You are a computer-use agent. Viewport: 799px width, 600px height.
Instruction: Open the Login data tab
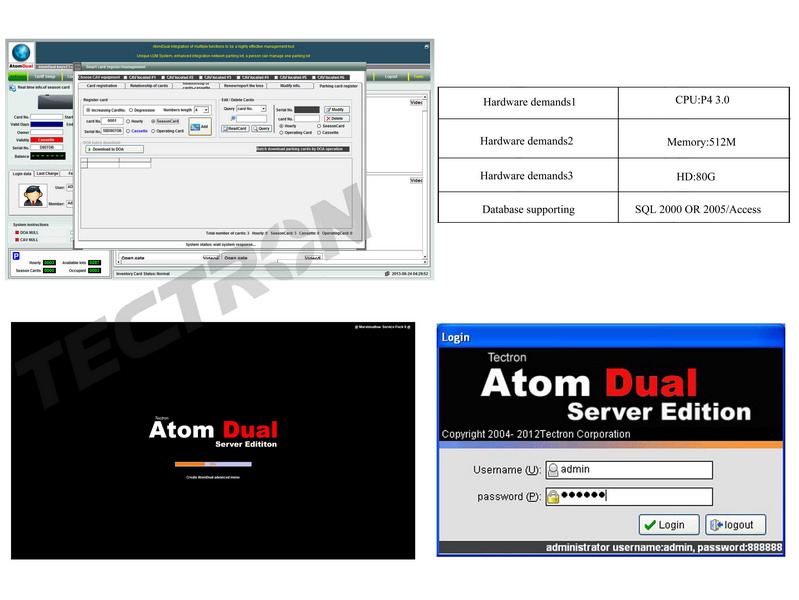point(21,174)
